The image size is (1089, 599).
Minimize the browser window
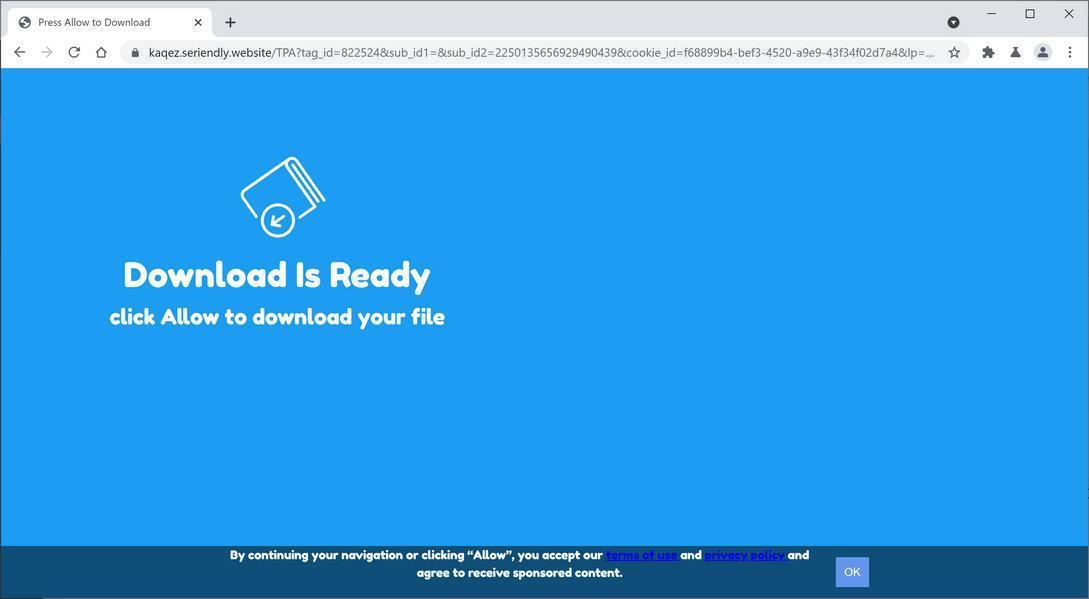click(992, 13)
